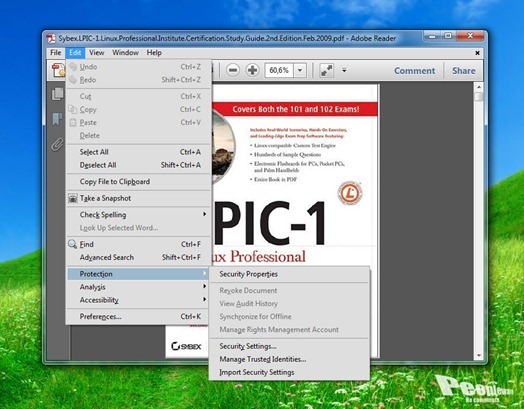The height and width of the screenshot is (409, 524).
Task: Open the page thumbnails panel icon
Action: pyautogui.click(x=57, y=94)
